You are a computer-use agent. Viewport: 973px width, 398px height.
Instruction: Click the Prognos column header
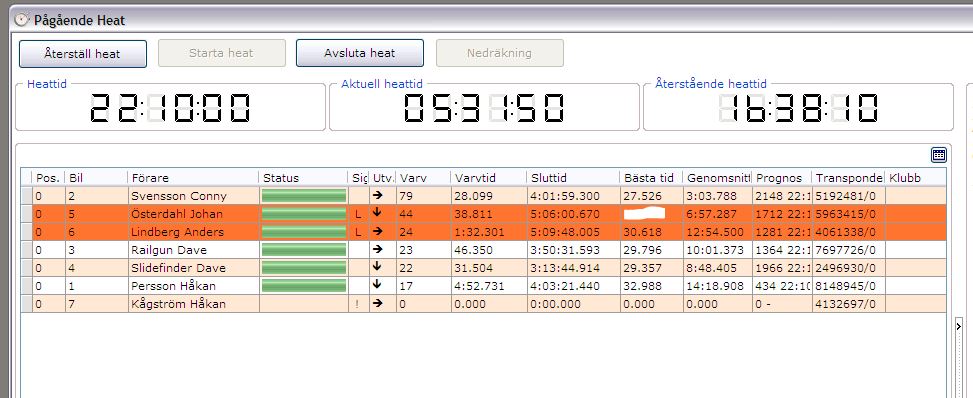click(782, 178)
